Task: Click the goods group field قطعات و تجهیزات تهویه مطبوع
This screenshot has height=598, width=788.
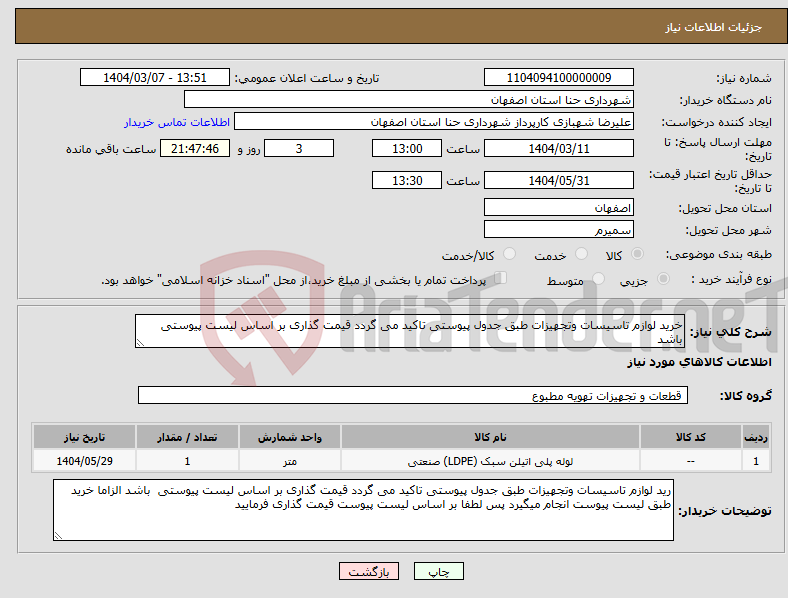Action: point(413,395)
